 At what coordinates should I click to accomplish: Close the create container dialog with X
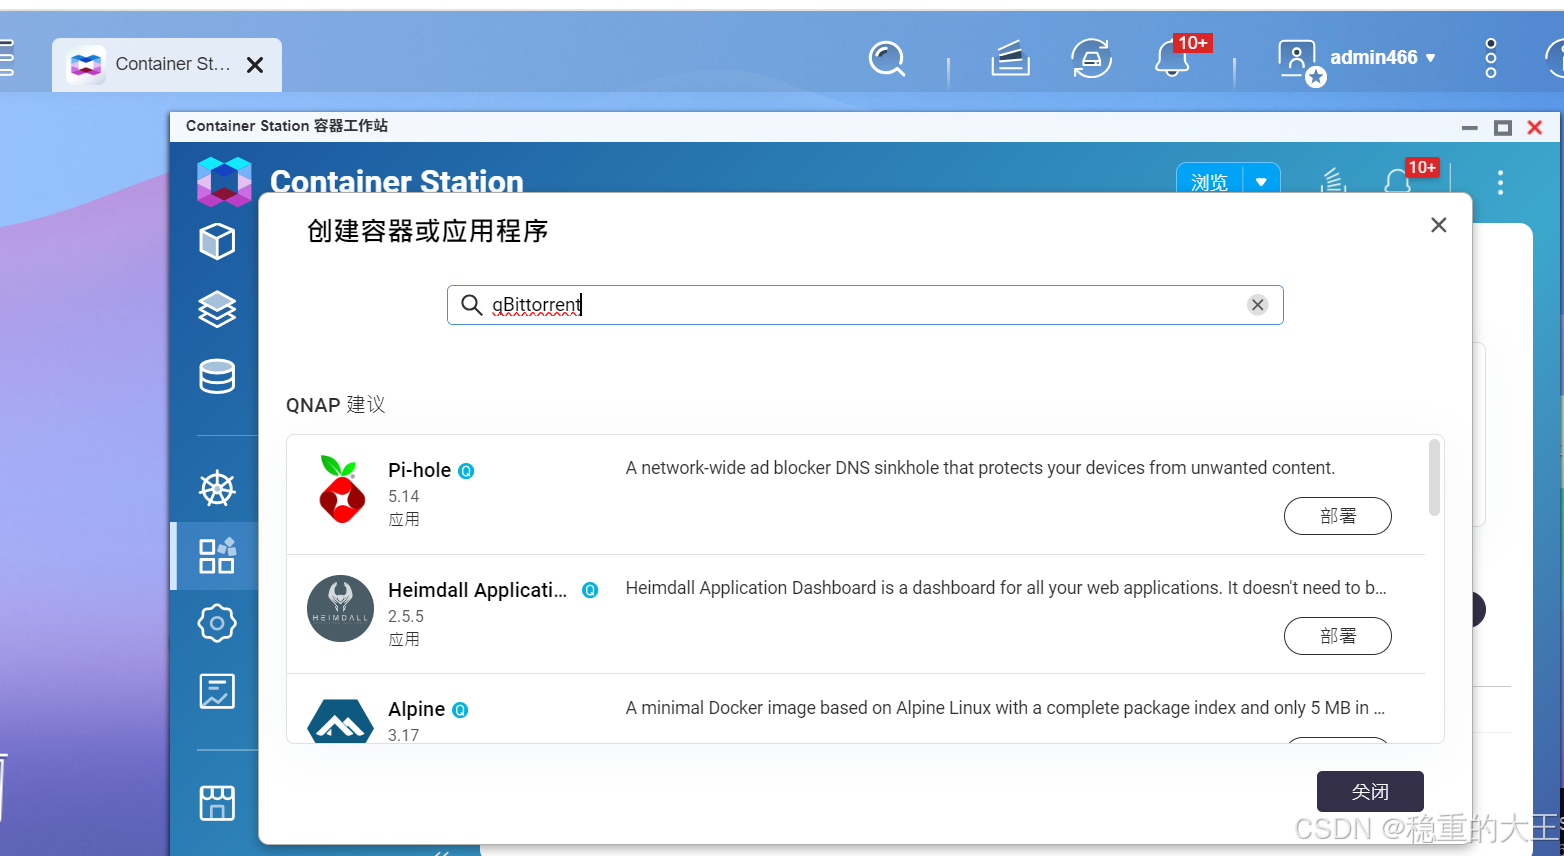click(1439, 225)
